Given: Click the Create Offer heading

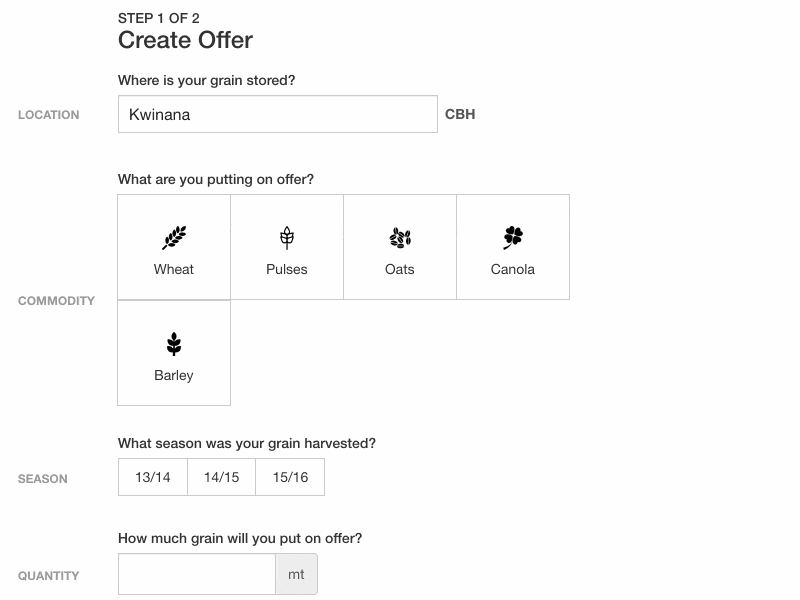Looking at the screenshot, I should (185, 40).
